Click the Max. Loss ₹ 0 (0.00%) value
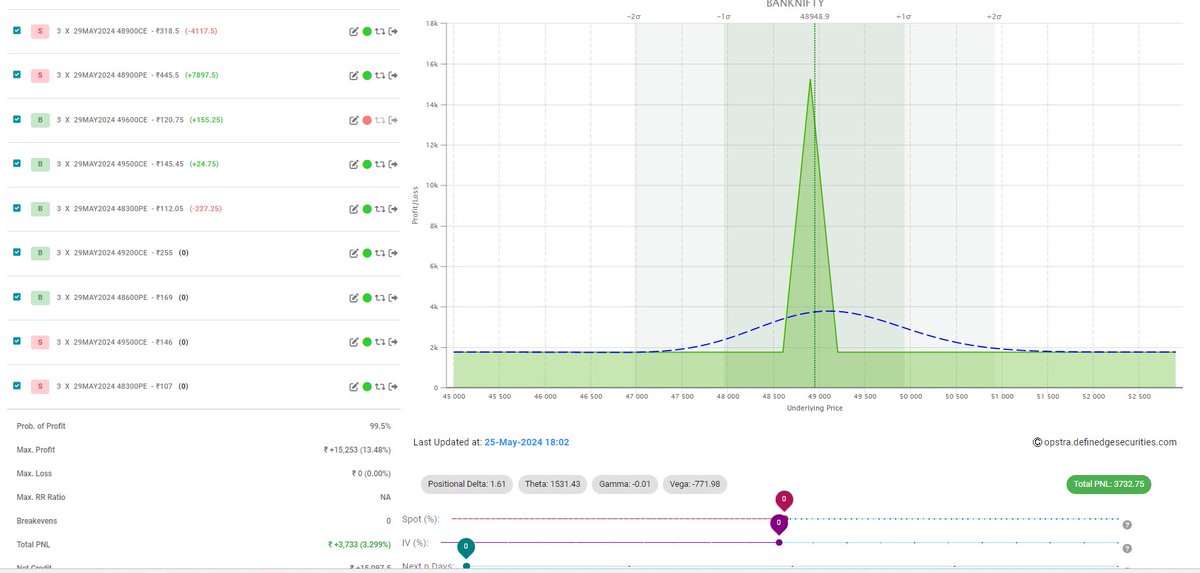Viewport: 1200px width, 573px height. pyautogui.click(x=369, y=473)
